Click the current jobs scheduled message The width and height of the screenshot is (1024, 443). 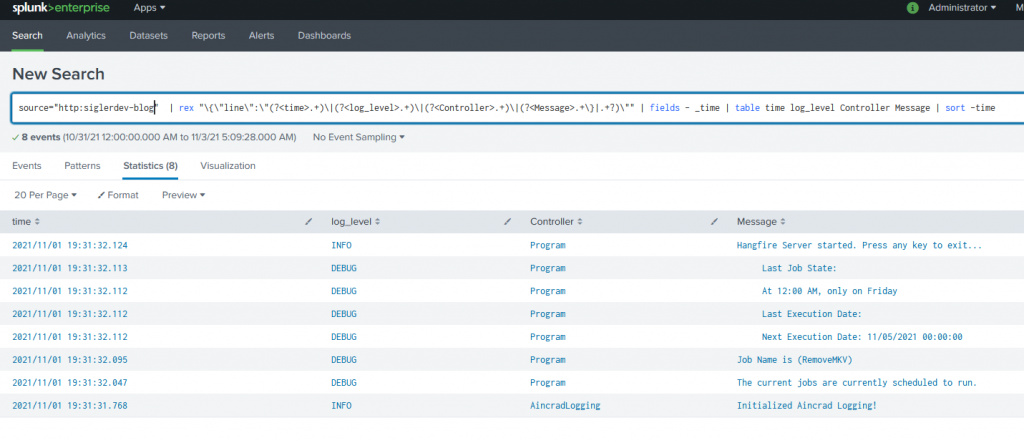pyautogui.click(x=857, y=382)
